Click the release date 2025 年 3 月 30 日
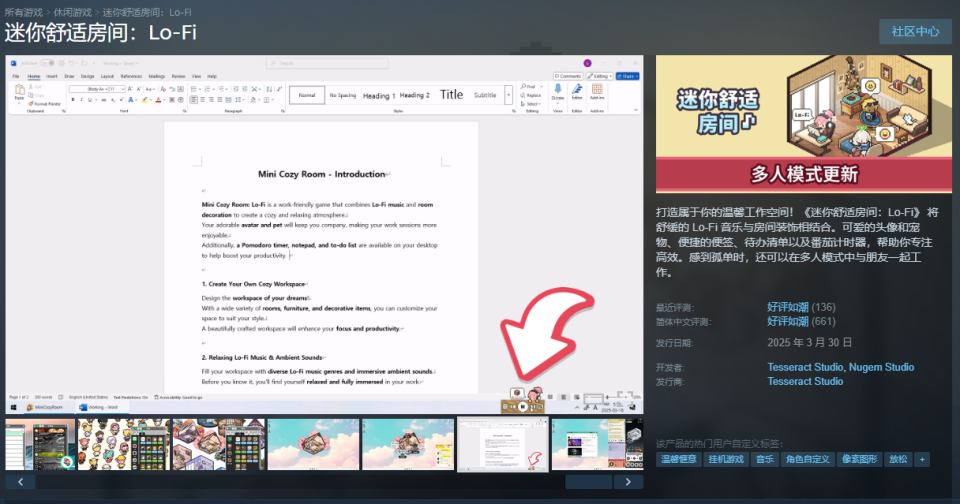The width and height of the screenshot is (960, 504). coord(809,342)
